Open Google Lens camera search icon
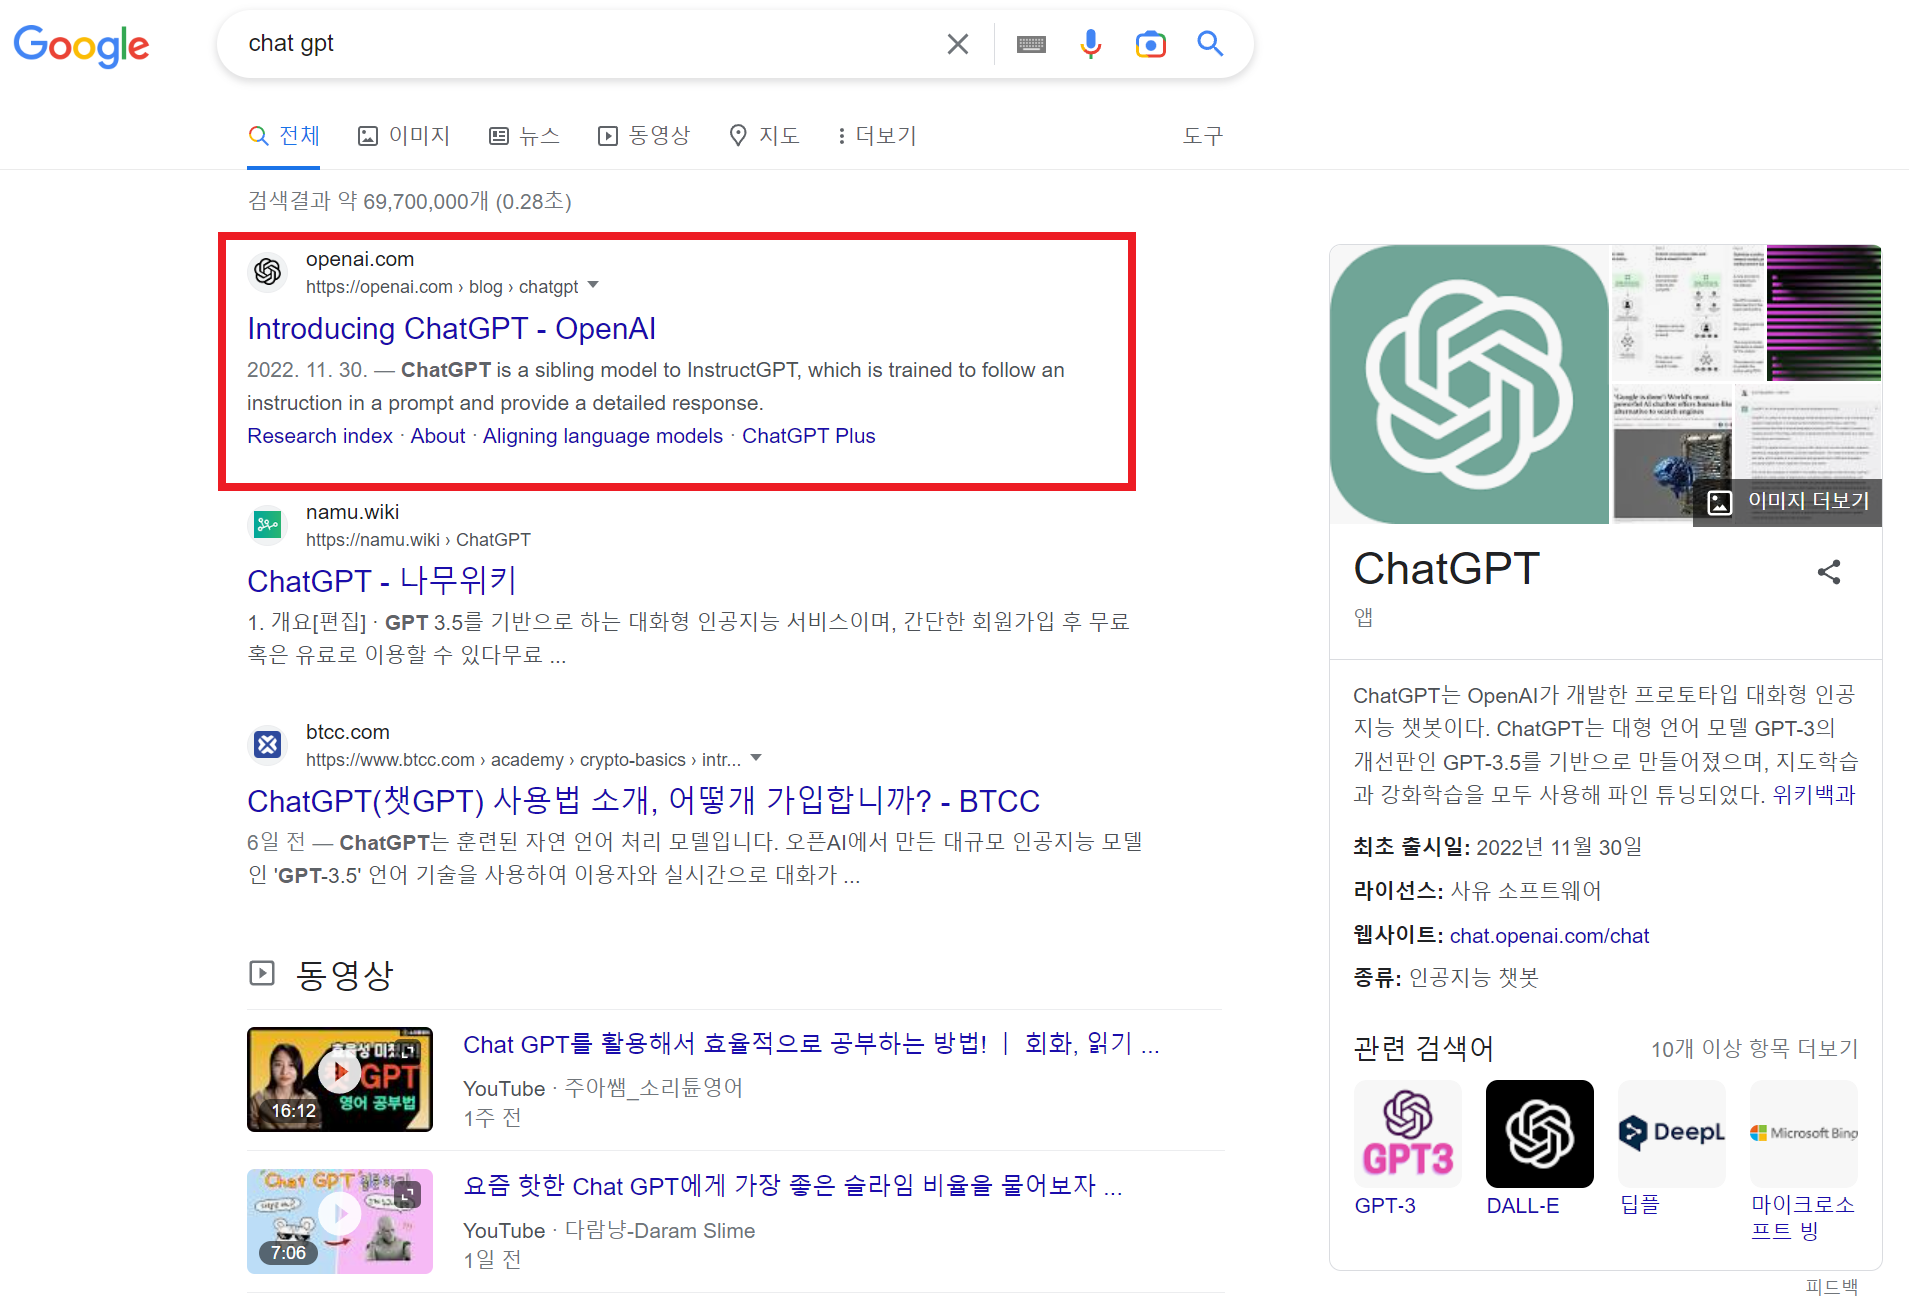The height and width of the screenshot is (1309, 1909). pyautogui.click(x=1150, y=44)
